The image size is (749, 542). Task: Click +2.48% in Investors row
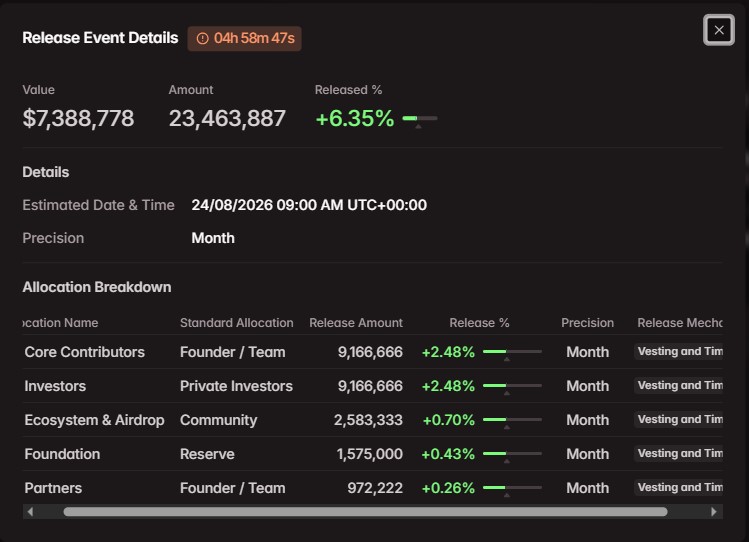tap(448, 386)
